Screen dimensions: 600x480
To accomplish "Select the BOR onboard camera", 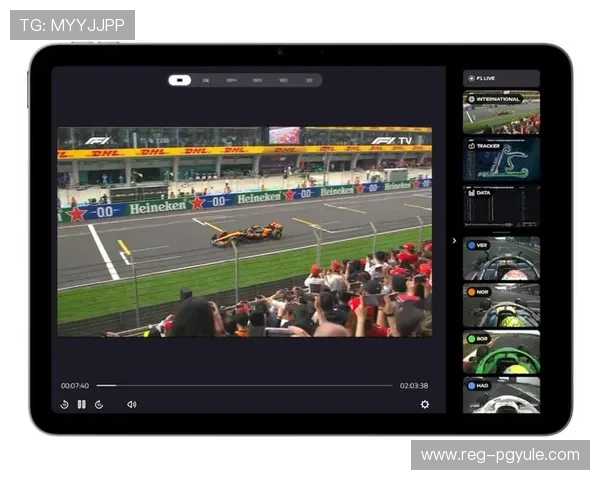I will click(x=501, y=352).
